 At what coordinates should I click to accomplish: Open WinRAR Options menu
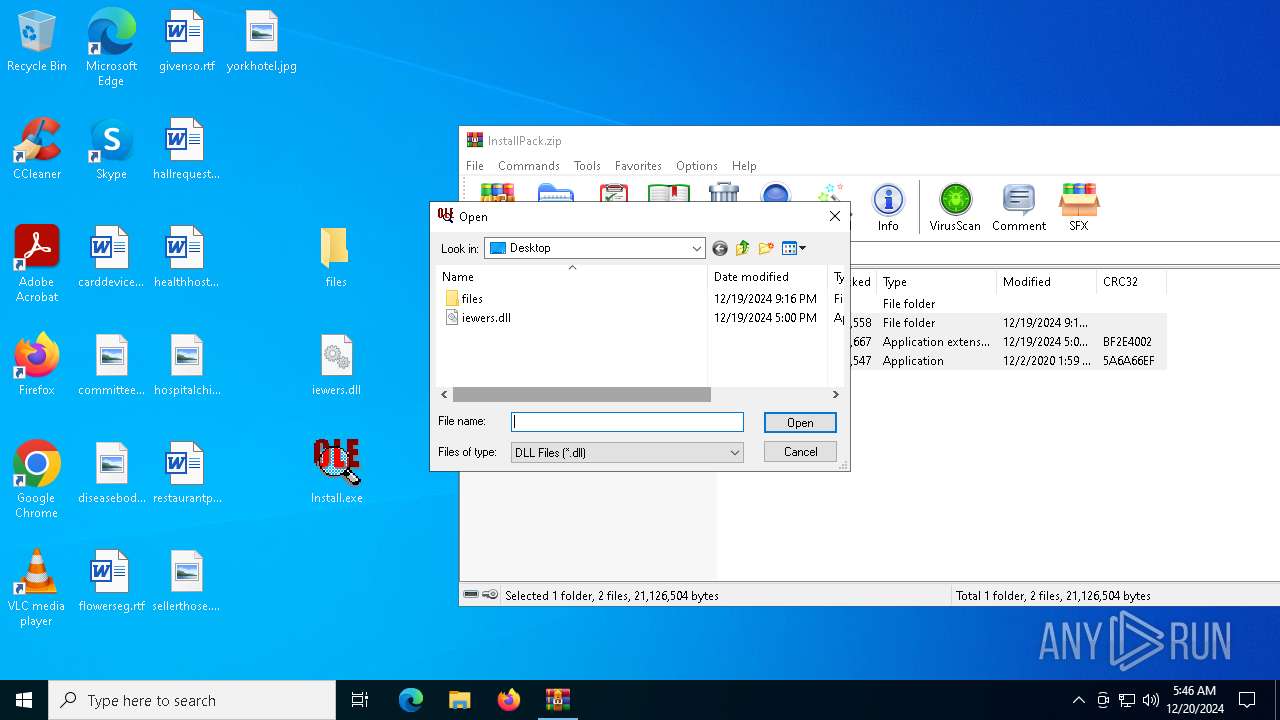[697, 166]
